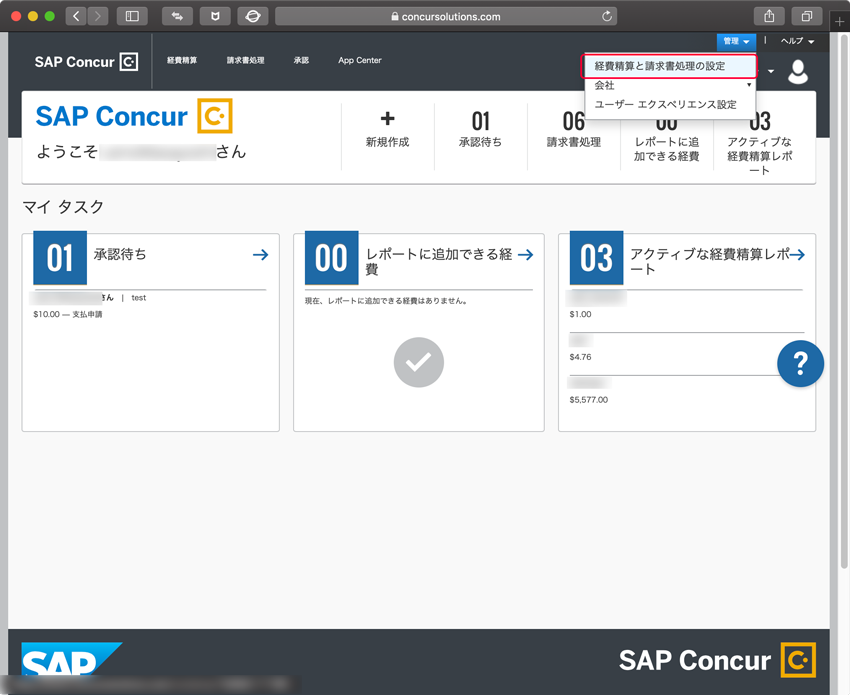
Task: Click the 01 number badge in 承認待ち card
Action: pos(60,258)
